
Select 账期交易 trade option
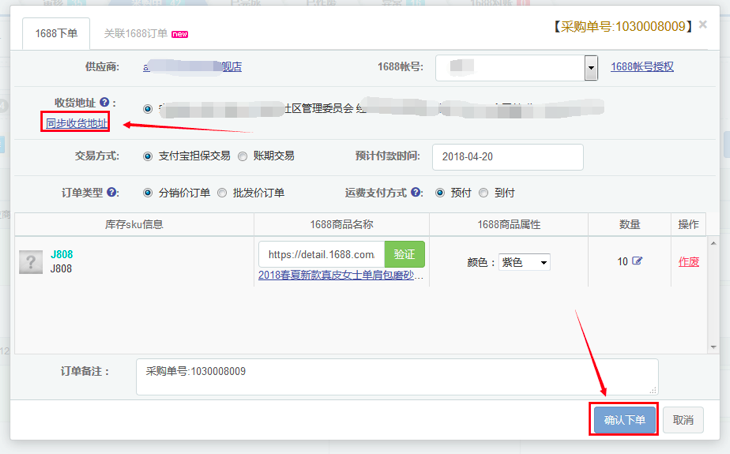pos(244,156)
